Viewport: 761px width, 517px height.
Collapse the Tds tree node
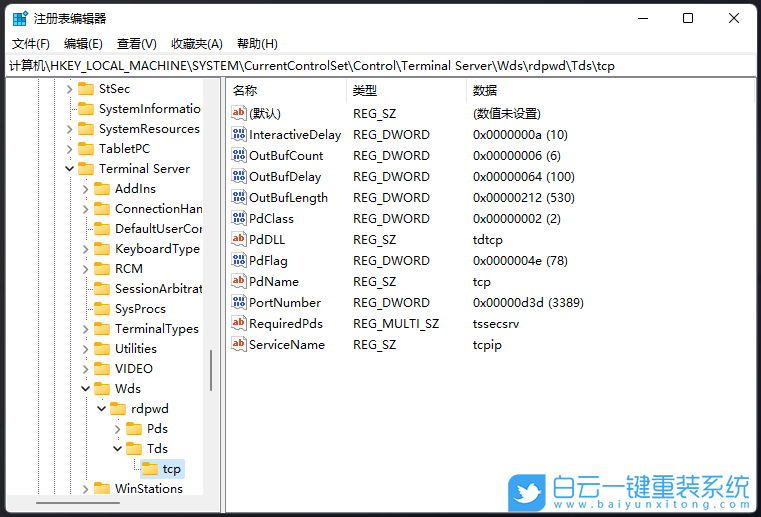pos(117,449)
